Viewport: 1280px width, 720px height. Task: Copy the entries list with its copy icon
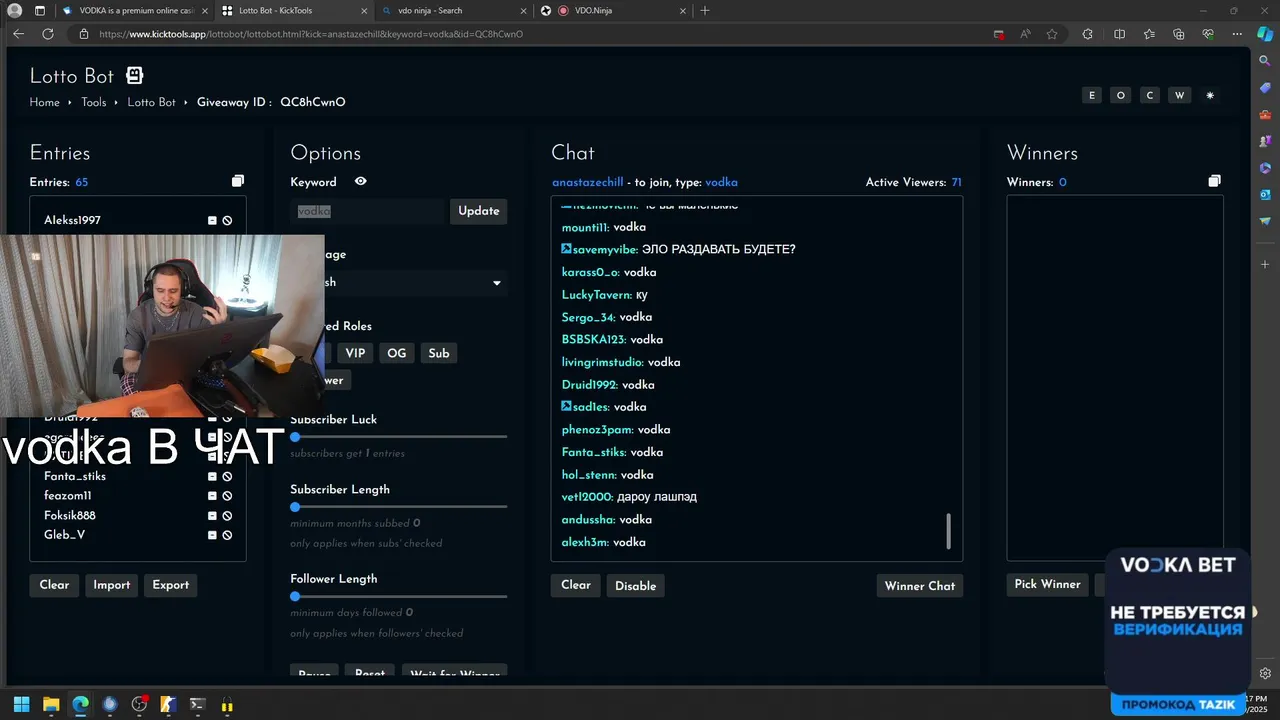tap(237, 181)
